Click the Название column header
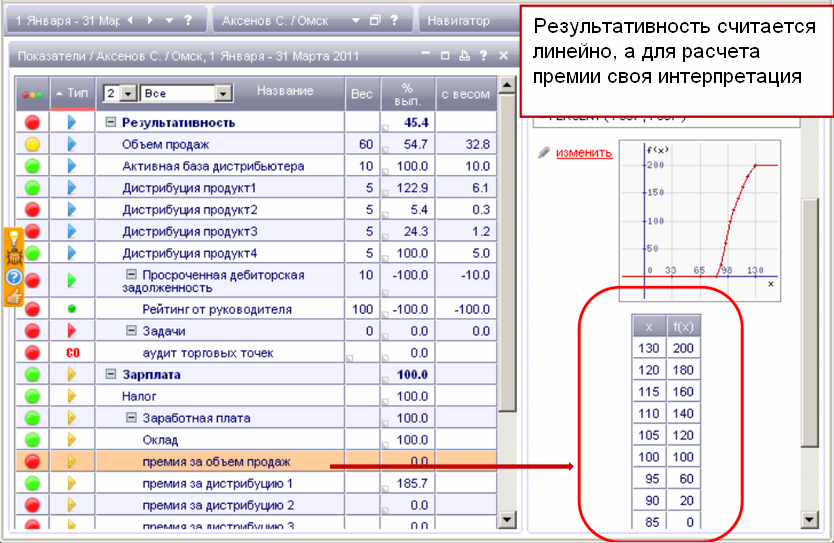Viewport: 834px width, 543px height. pos(285,91)
